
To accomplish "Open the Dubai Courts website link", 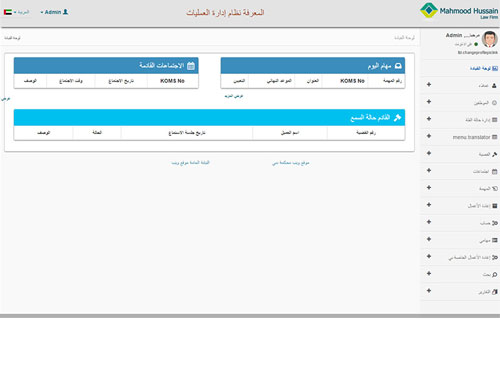I will [x=291, y=163].
